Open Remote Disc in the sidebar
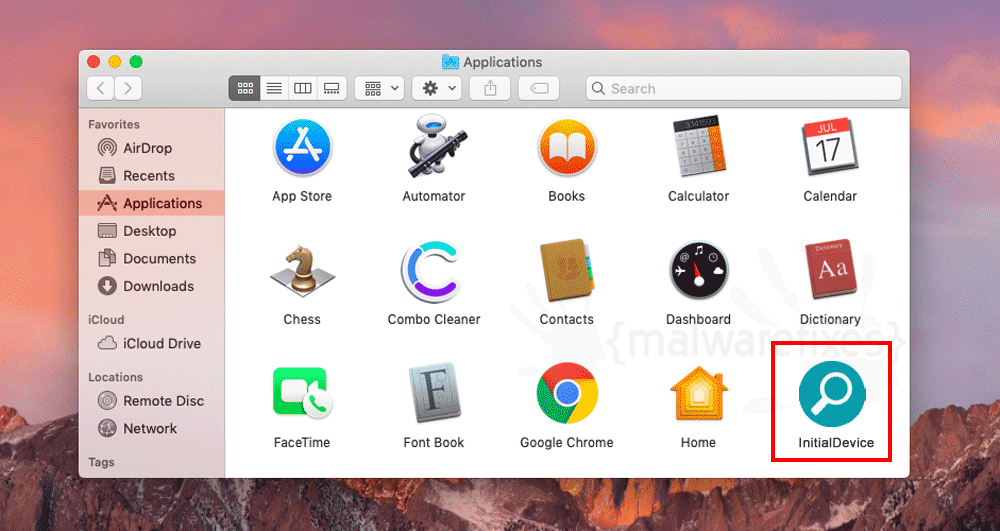This screenshot has height=531, width=1000. click(152, 401)
